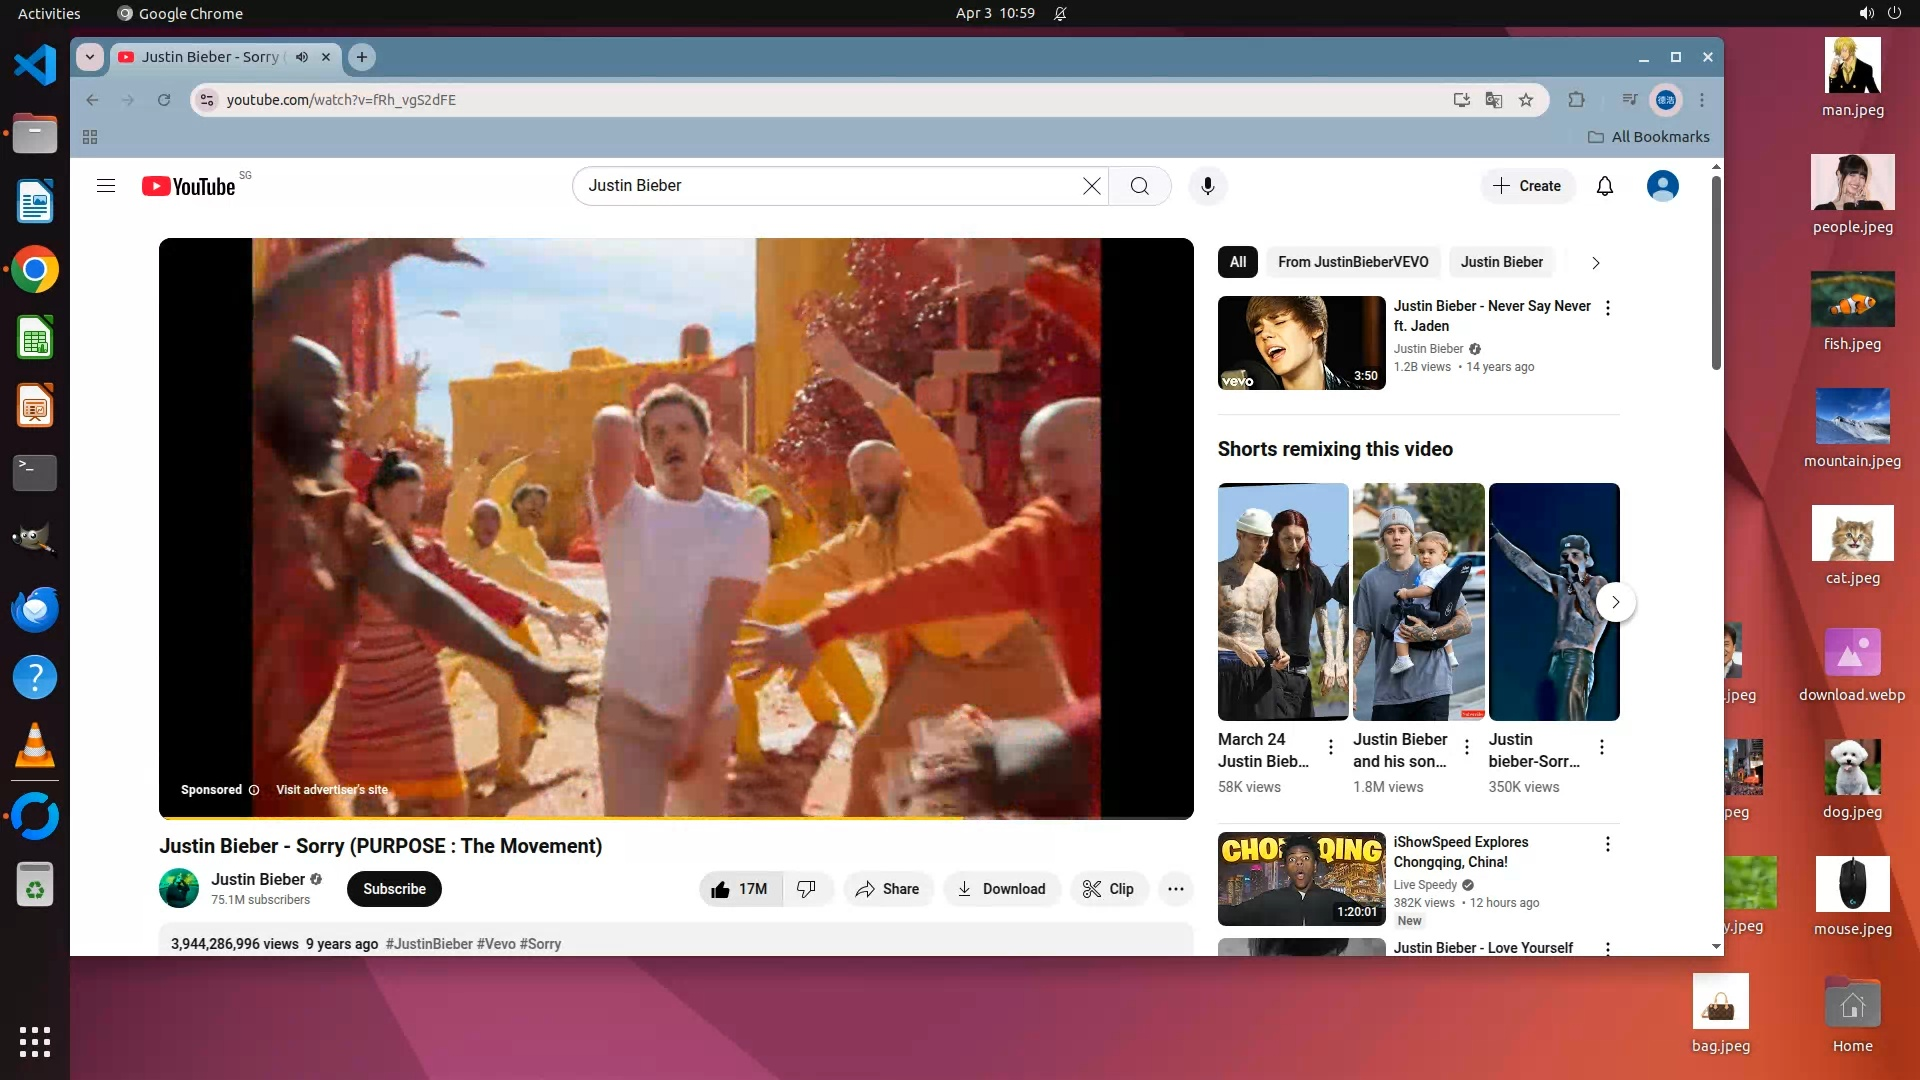Click the yellow ad progress bar
The height and width of the screenshot is (1080, 1920).
(x=560, y=817)
